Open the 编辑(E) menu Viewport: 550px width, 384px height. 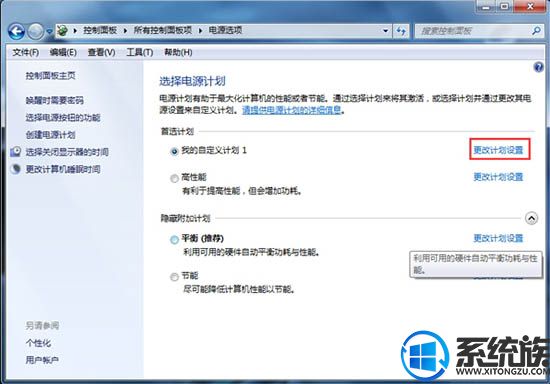[x=63, y=53]
